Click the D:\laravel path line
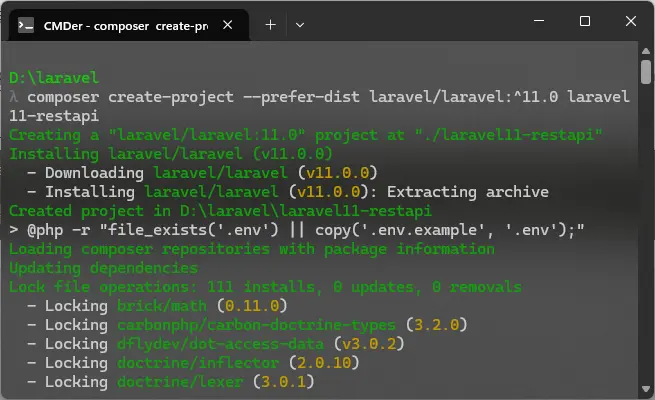Viewport: 655px width, 400px height. [x=54, y=77]
